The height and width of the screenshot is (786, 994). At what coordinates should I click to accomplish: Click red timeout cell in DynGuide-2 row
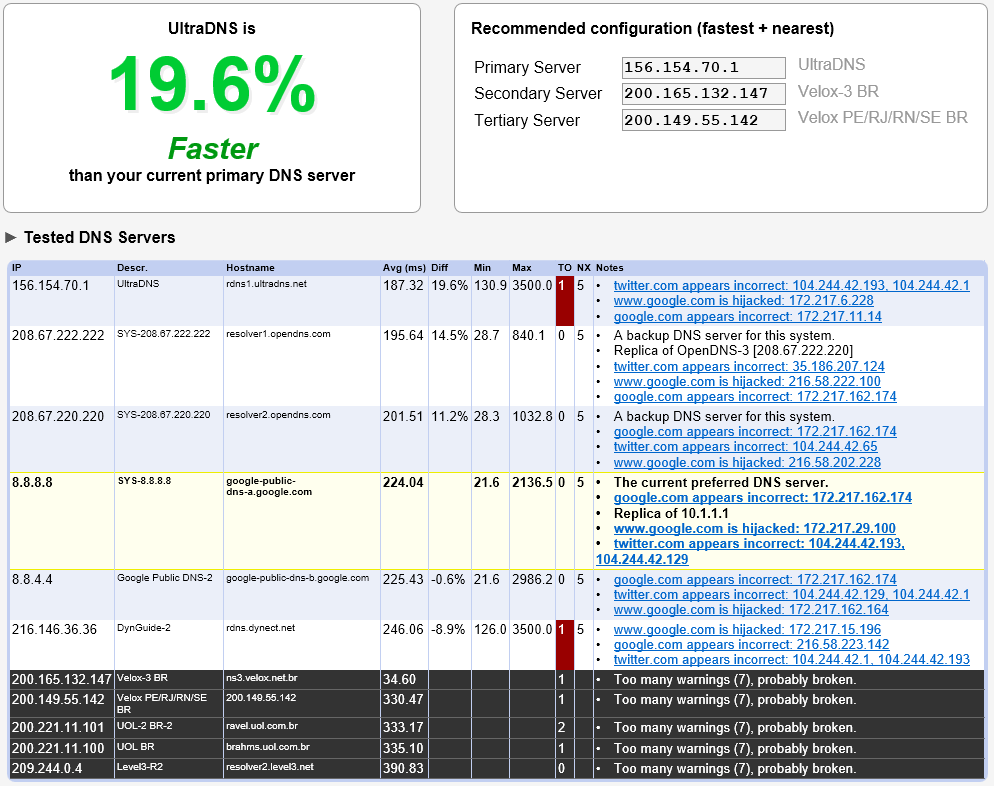click(565, 645)
